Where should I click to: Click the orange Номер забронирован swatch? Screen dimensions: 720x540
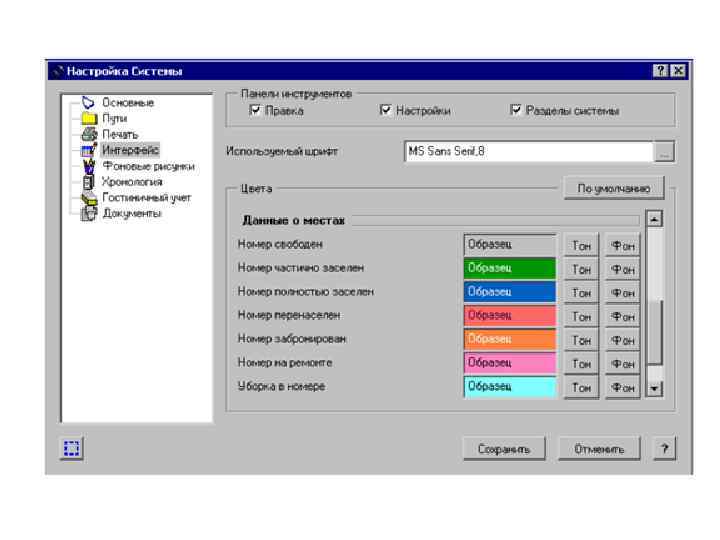(510, 339)
